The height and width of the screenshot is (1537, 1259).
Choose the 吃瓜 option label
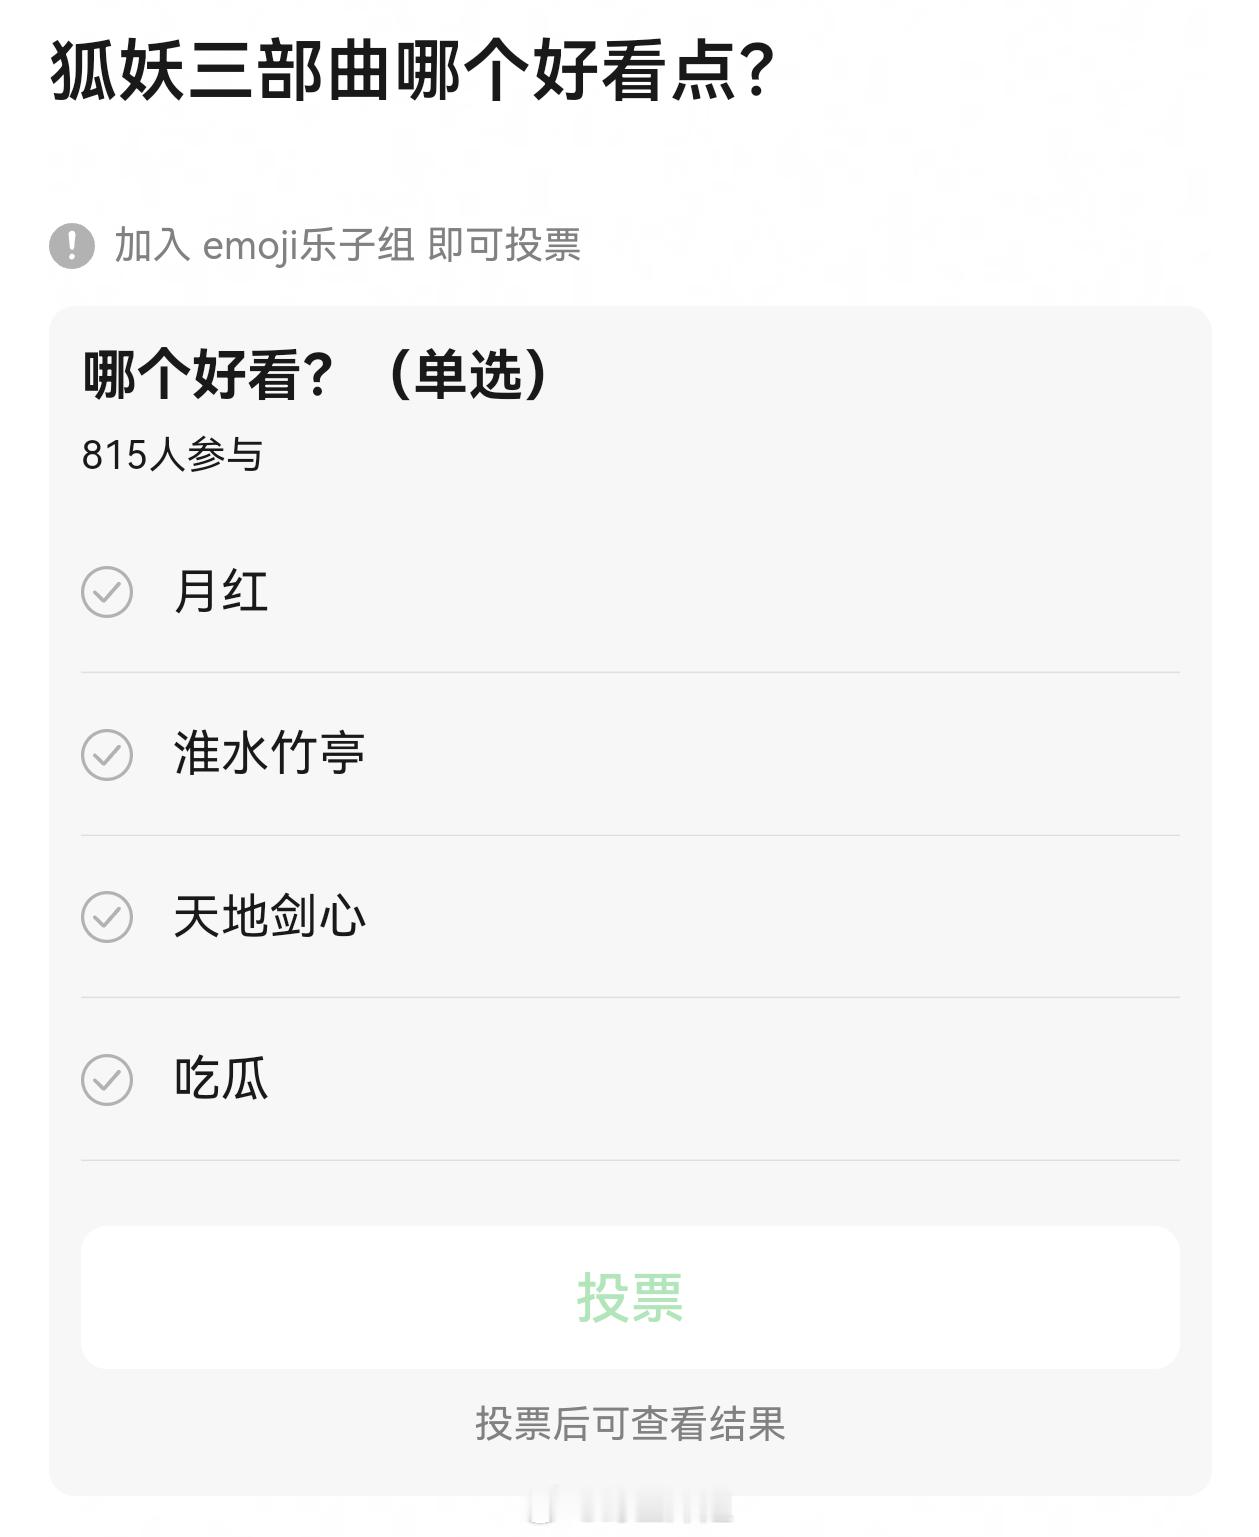221,1080
